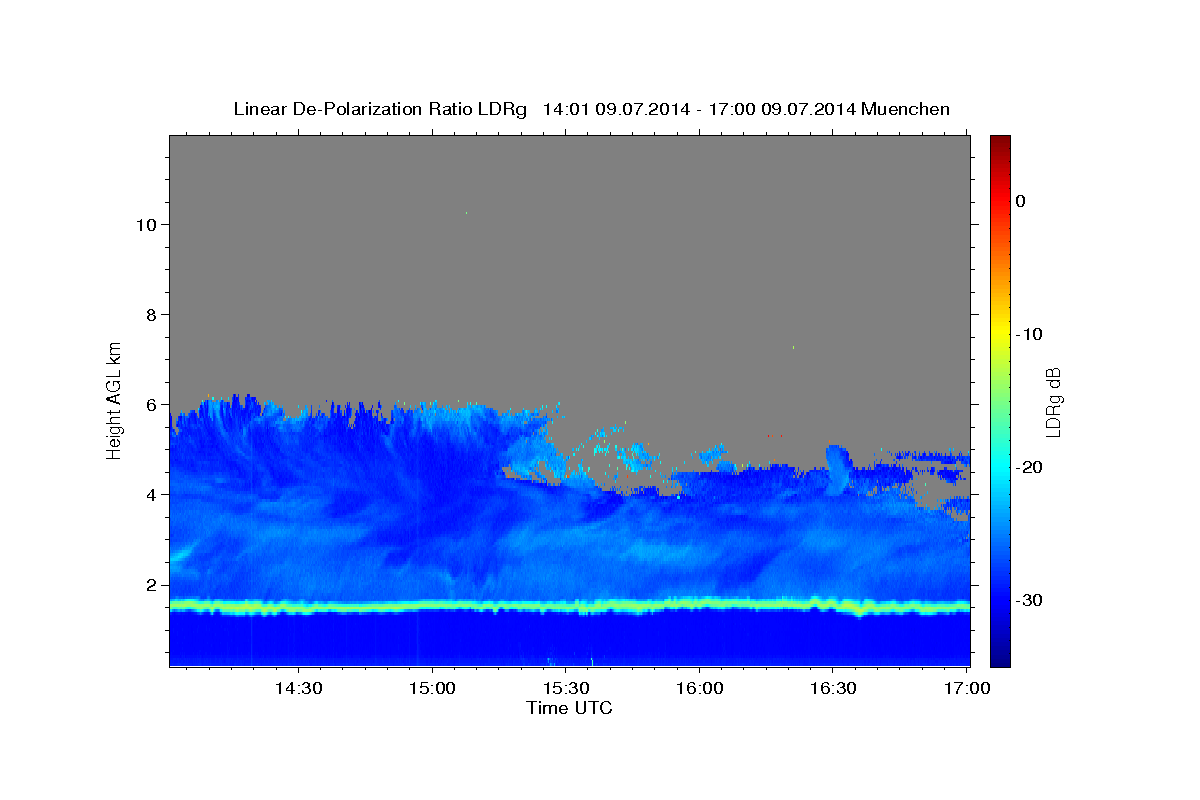The width and height of the screenshot is (1200, 800).
Task: Click the '17:00' time tick label
Action: (966, 688)
